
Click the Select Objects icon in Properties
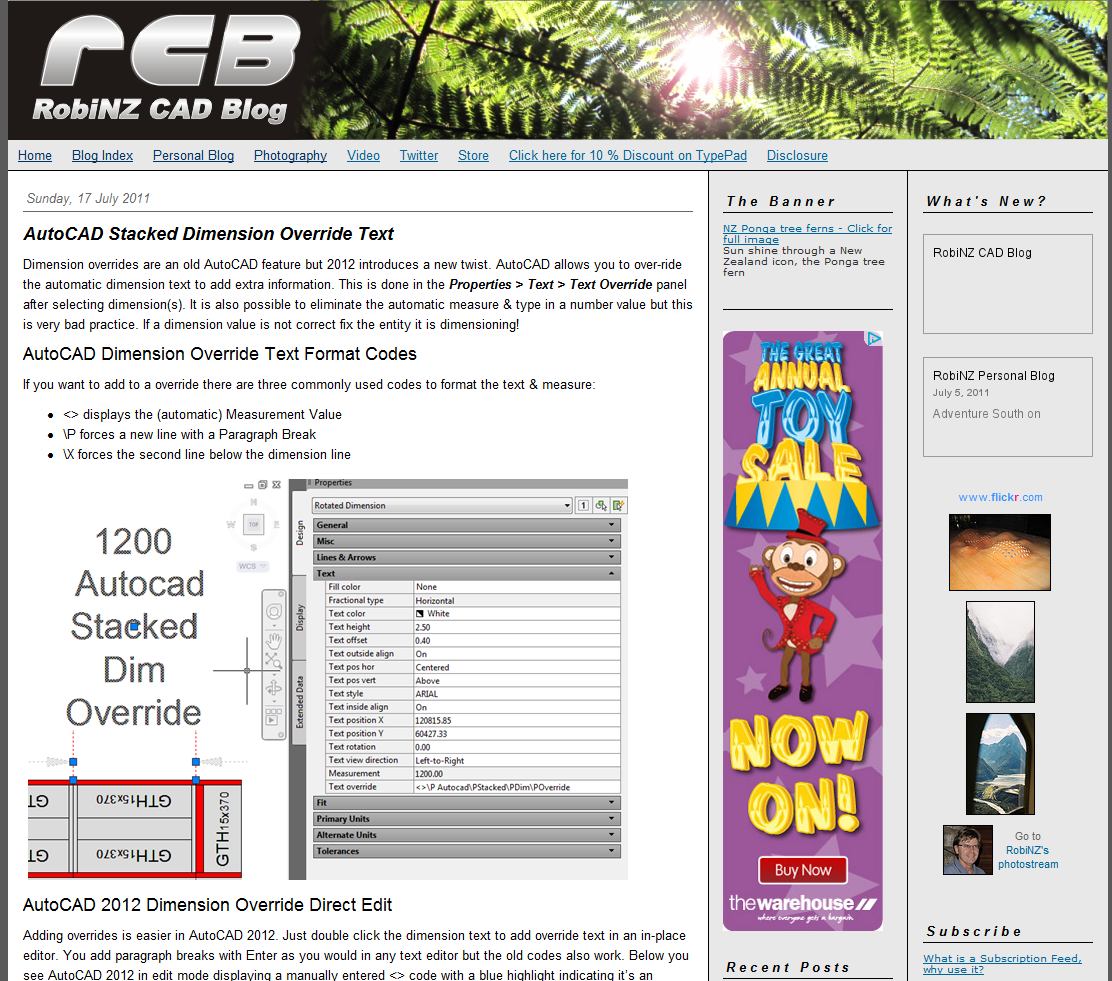click(602, 505)
